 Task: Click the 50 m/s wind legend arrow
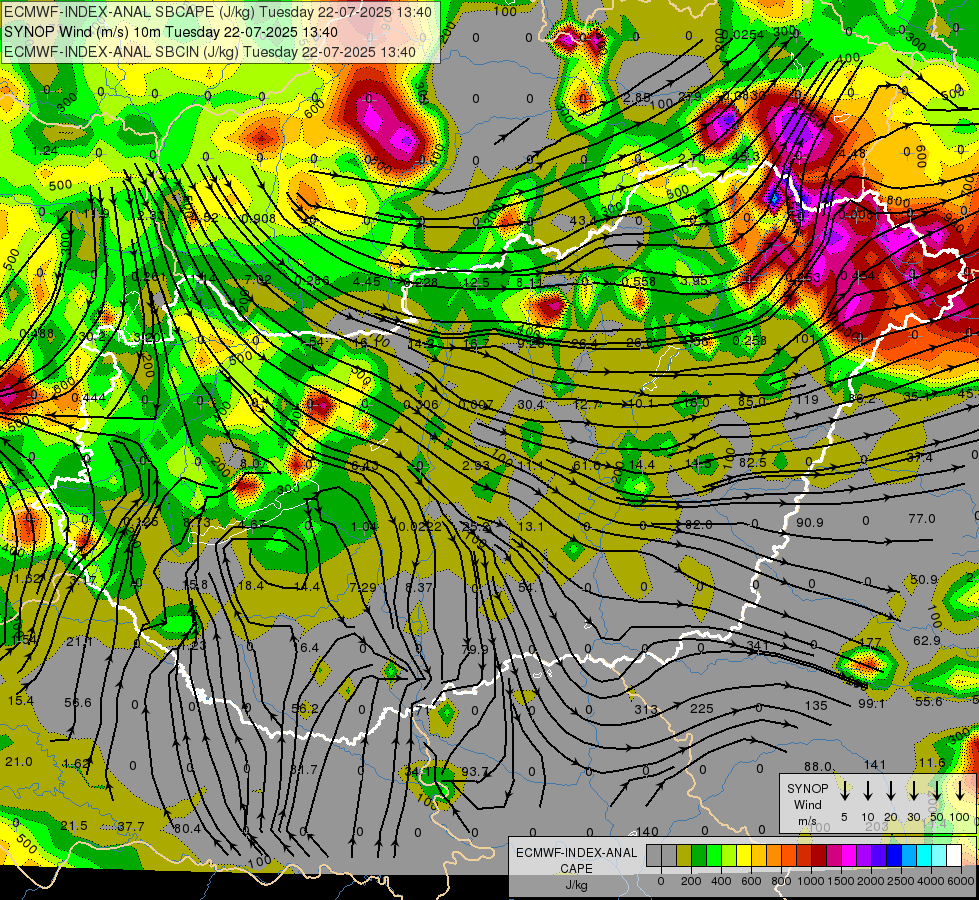coord(937,791)
